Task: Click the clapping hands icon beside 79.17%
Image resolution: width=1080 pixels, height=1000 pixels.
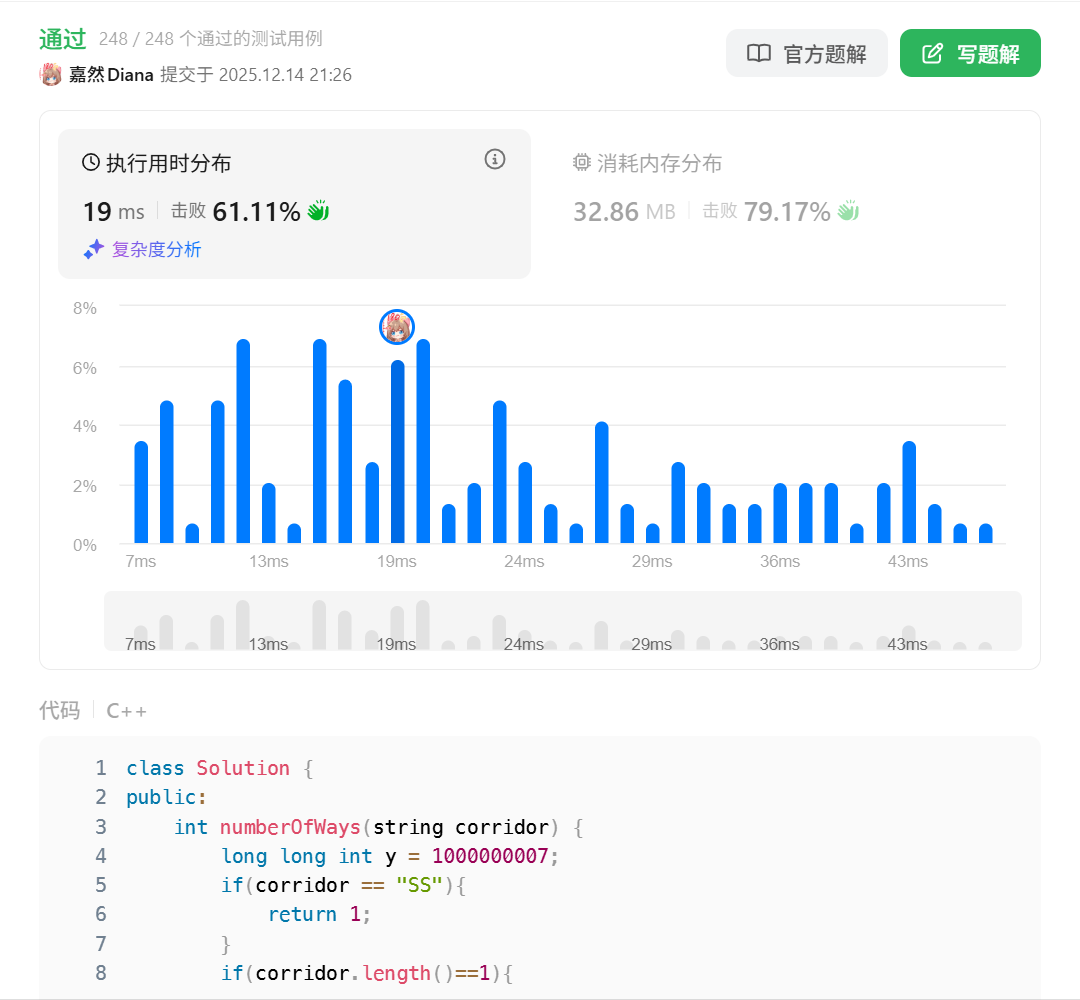Action: pyautogui.click(x=848, y=211)
